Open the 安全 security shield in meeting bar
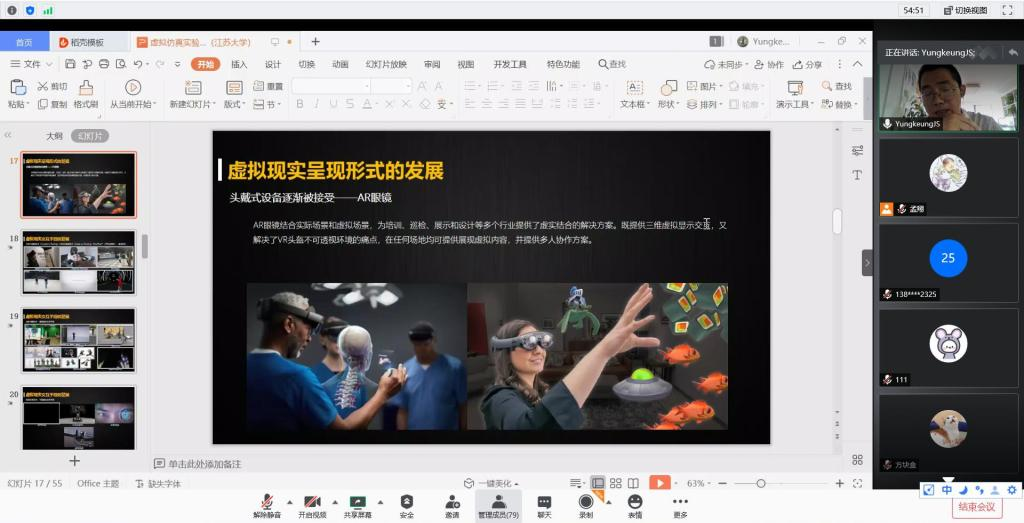The width and height of the screenshot is (1024, 523). click(406, 506)
